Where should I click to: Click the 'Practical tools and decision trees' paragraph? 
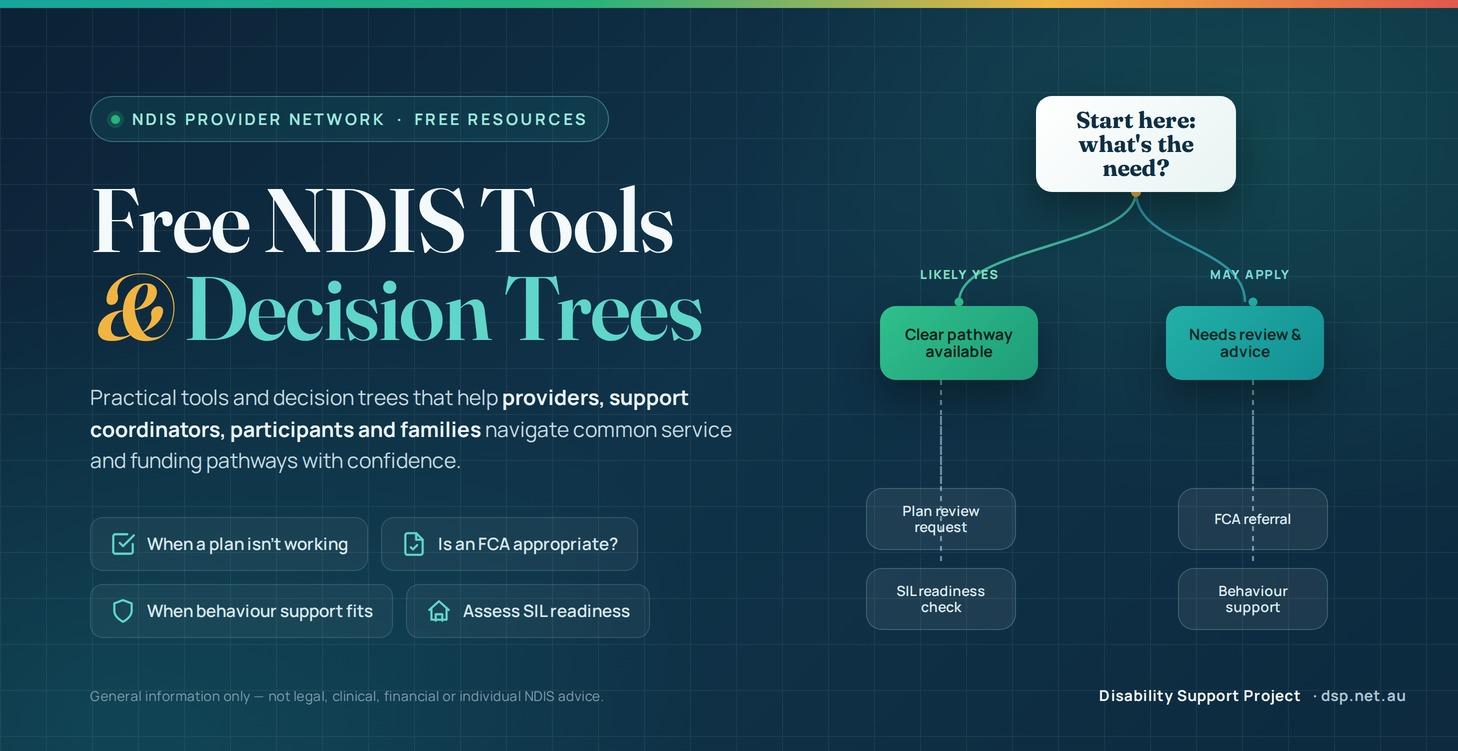(x=411, y=429)
